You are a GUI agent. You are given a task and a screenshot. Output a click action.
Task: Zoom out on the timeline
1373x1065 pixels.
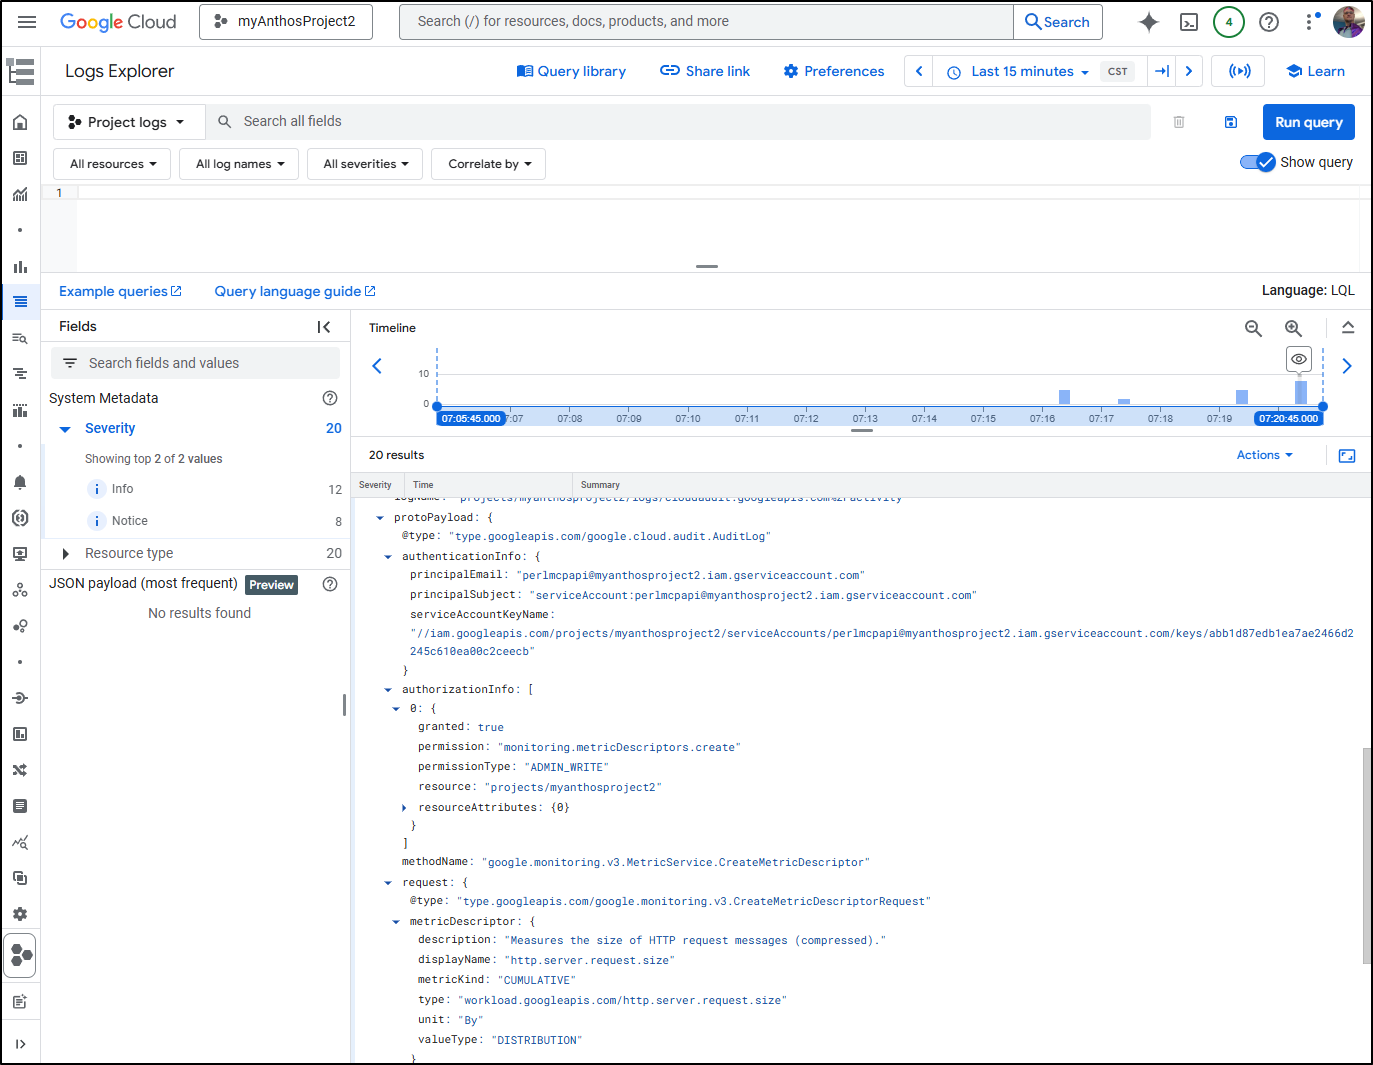tap(1253, 328)
